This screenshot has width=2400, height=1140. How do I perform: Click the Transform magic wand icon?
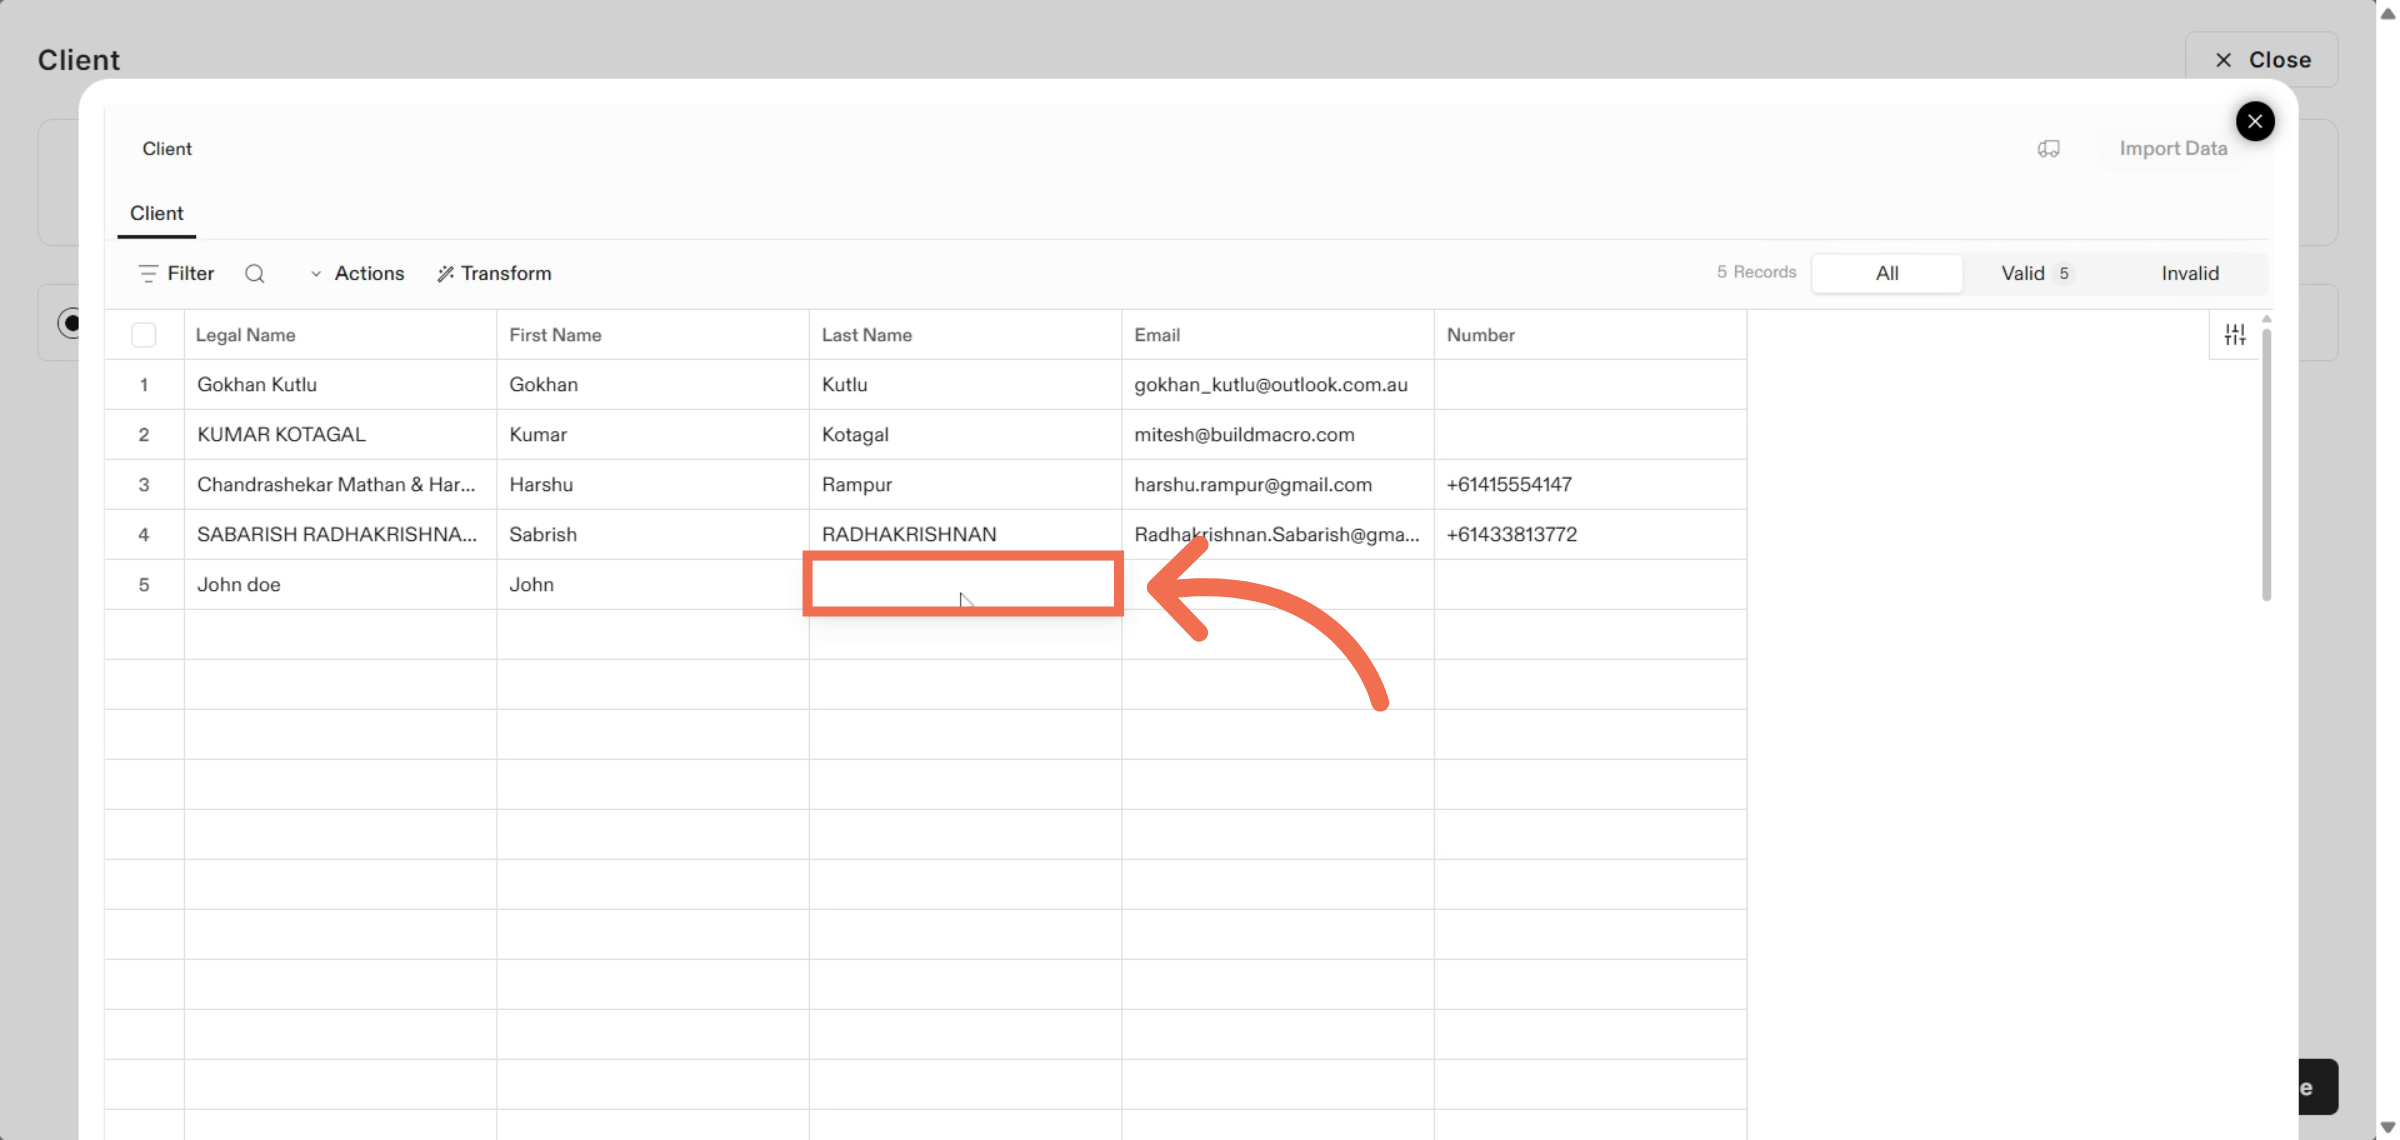pos(445,274)
